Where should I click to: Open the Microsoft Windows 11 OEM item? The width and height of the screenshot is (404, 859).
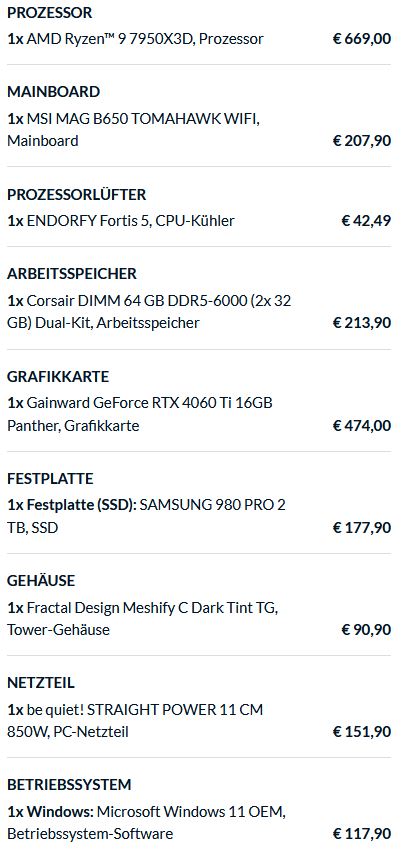coord(146,822)
